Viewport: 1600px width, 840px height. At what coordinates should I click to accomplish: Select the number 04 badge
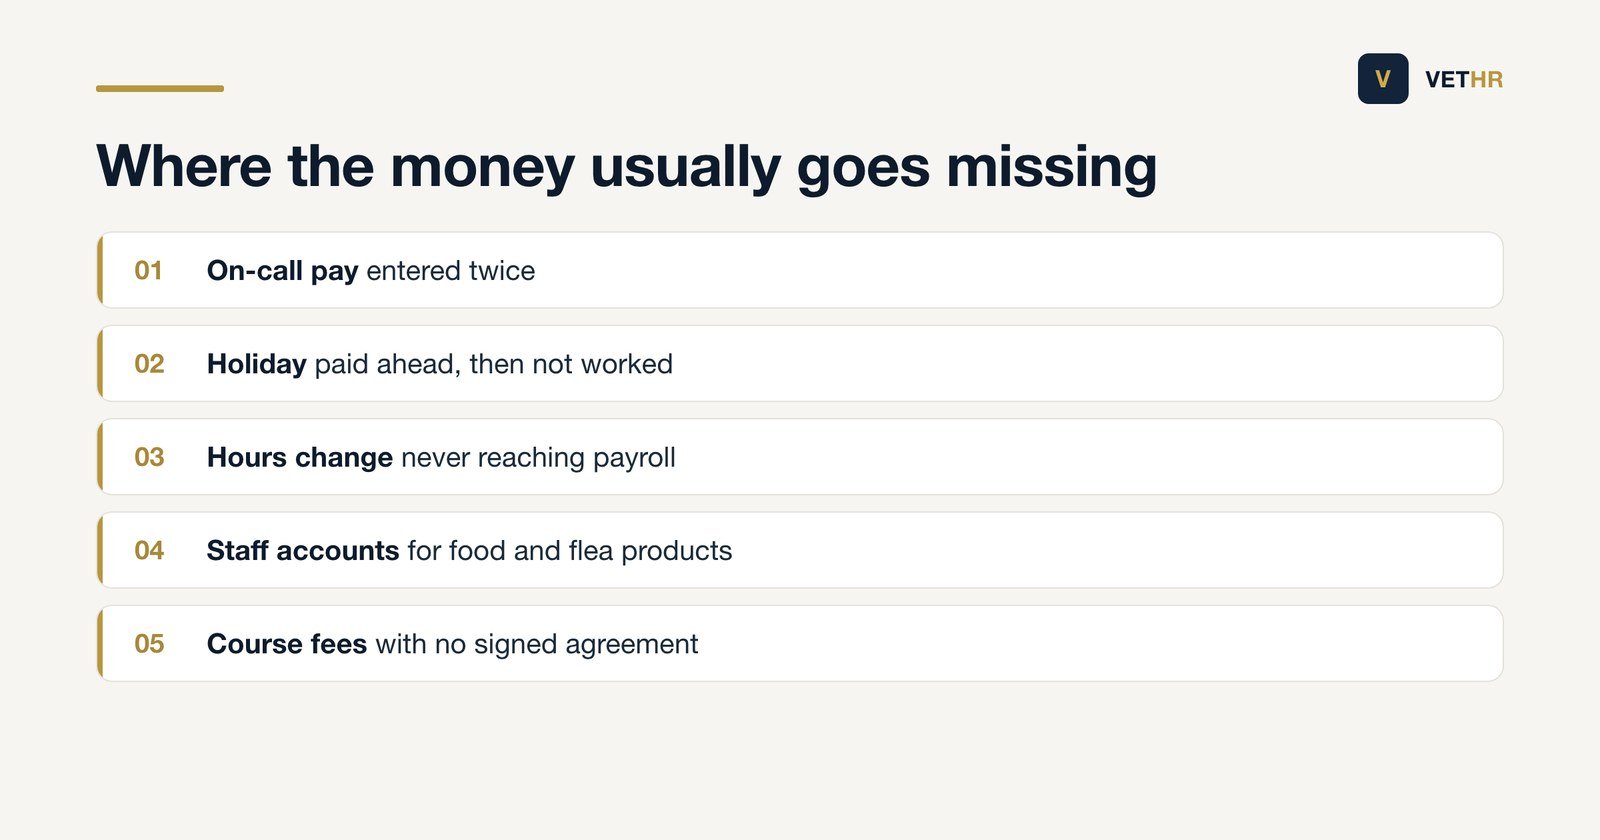[x=149, y=550]
